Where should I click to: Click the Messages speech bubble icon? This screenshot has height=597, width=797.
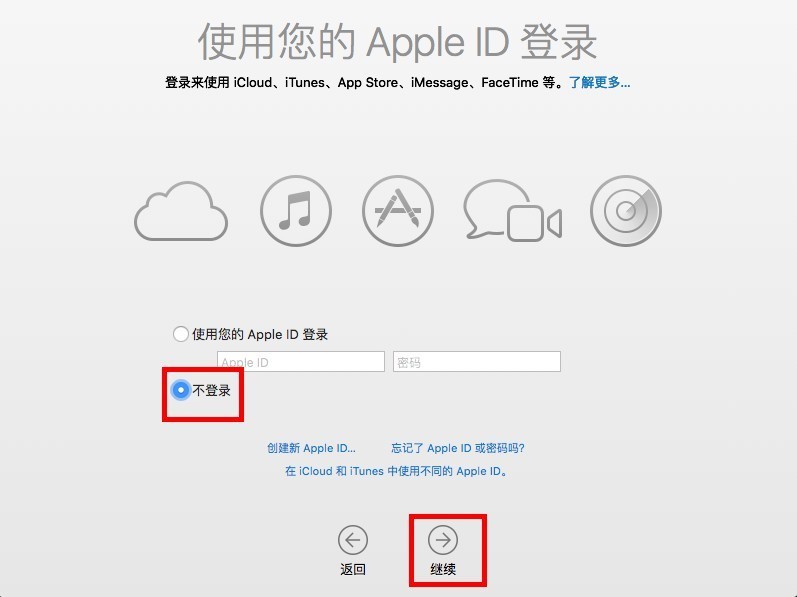[496, 208]
